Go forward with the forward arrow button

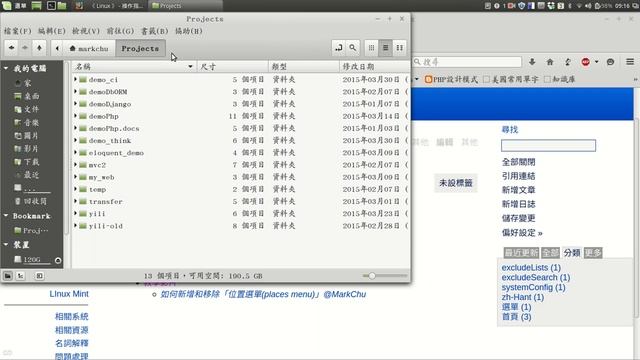[x=25, y=48]
